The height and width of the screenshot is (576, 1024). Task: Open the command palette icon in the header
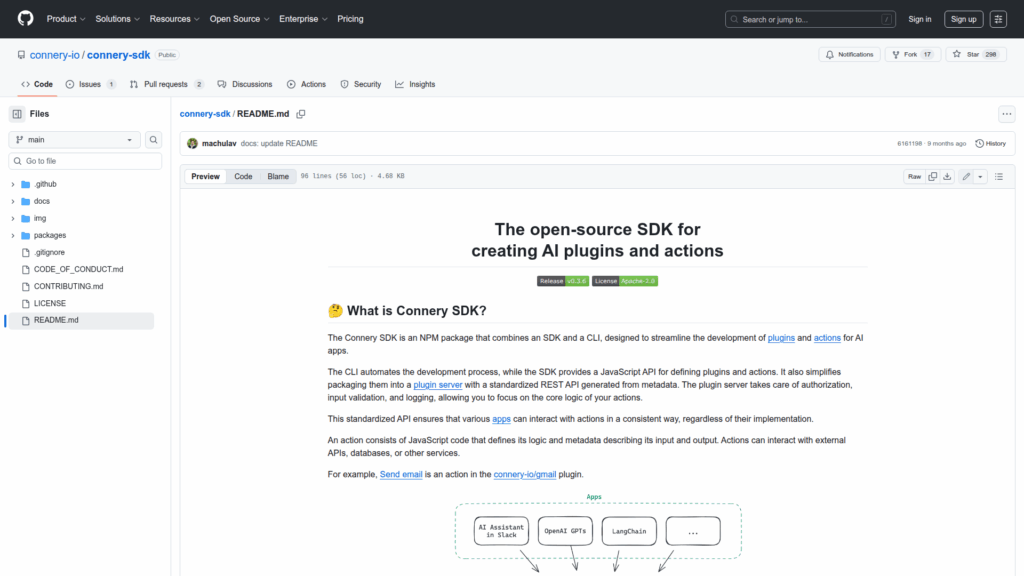pos(998,19)
